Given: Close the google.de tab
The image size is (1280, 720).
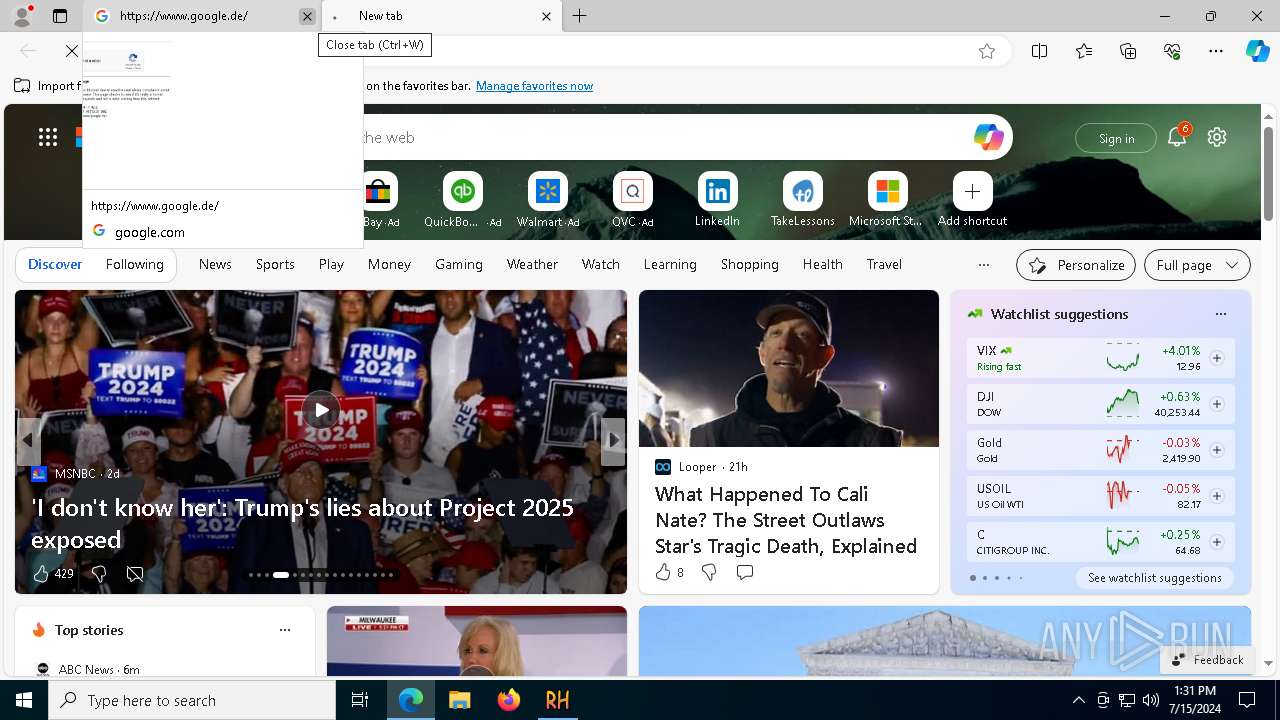Looking at the screenshot, I should (x=307, y=16).
